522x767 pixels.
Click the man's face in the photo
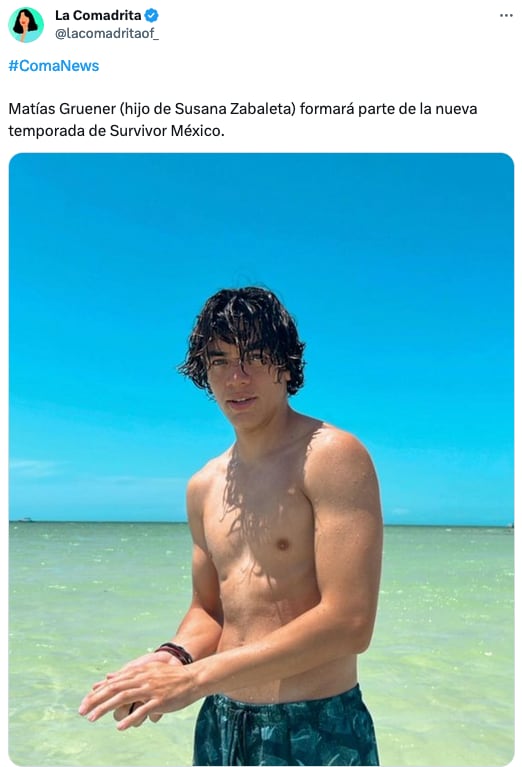[242, 386]
